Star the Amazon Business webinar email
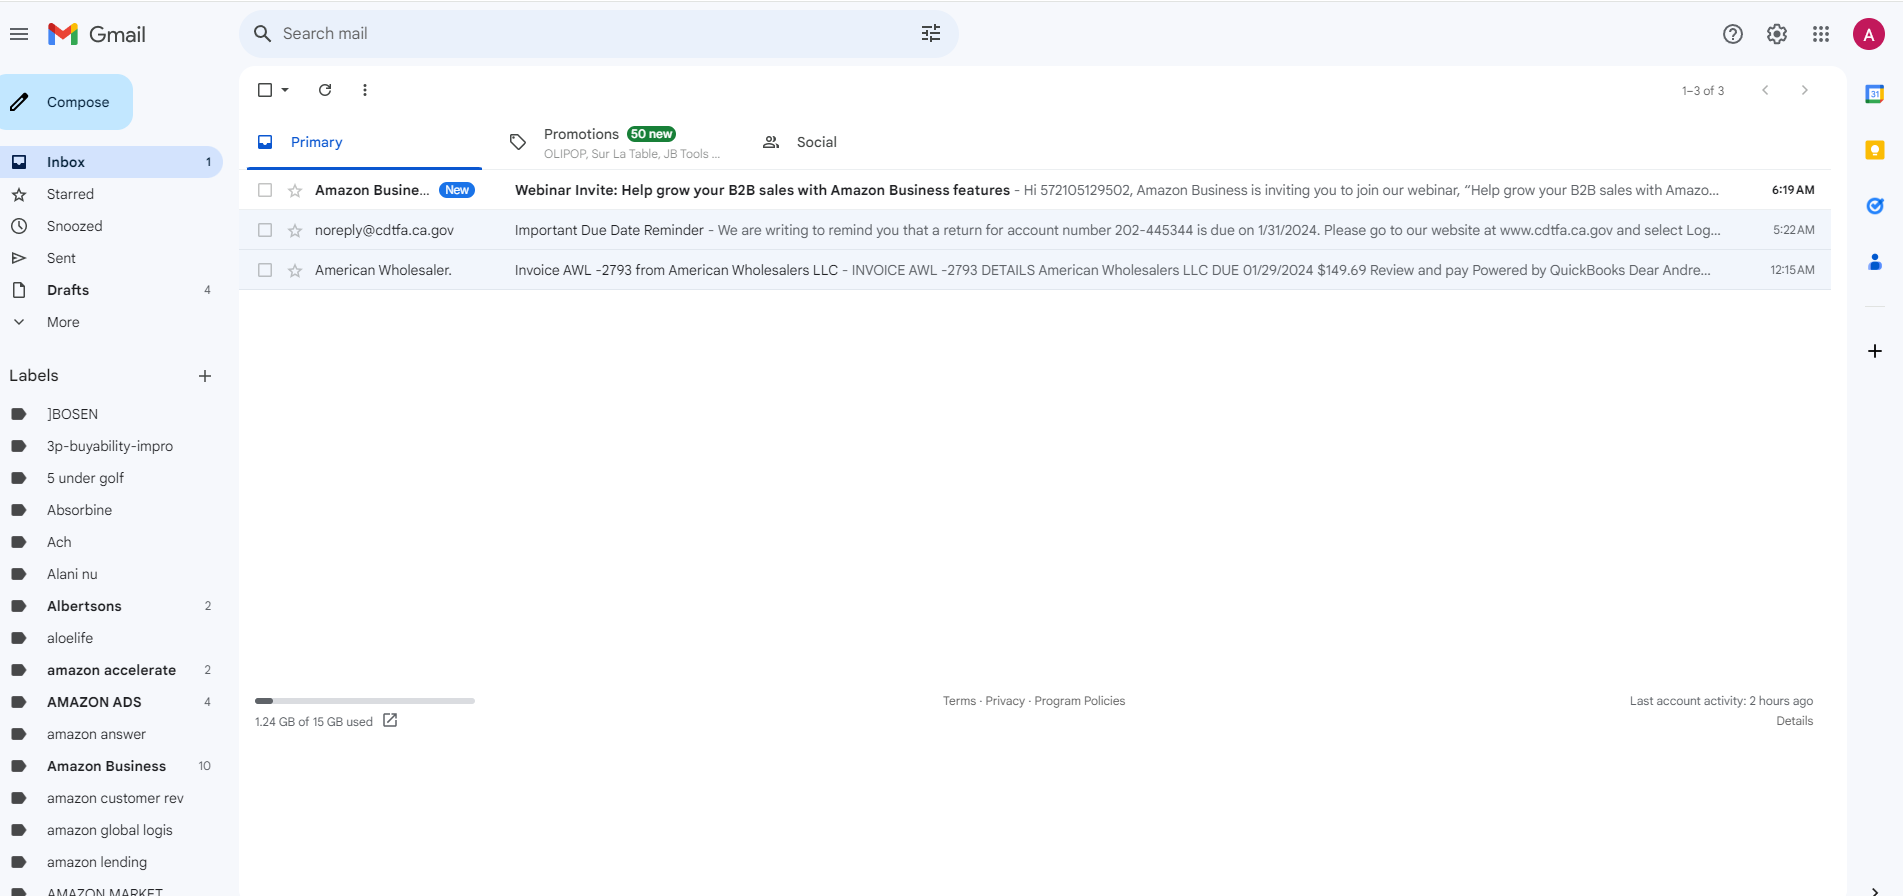Image resolution: width=1903 pixels, height=896 pixels. click(x=295, y=190)
